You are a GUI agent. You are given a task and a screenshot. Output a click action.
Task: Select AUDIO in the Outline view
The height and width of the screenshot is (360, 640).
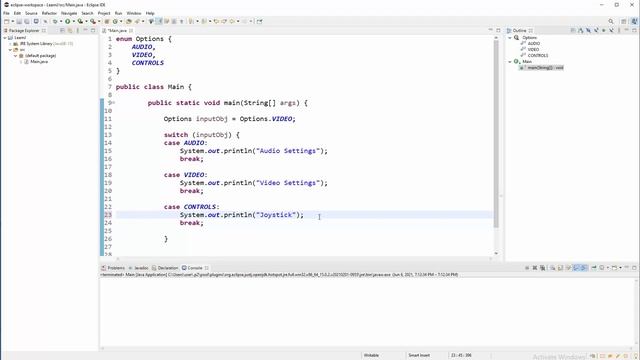coord(533,43)
